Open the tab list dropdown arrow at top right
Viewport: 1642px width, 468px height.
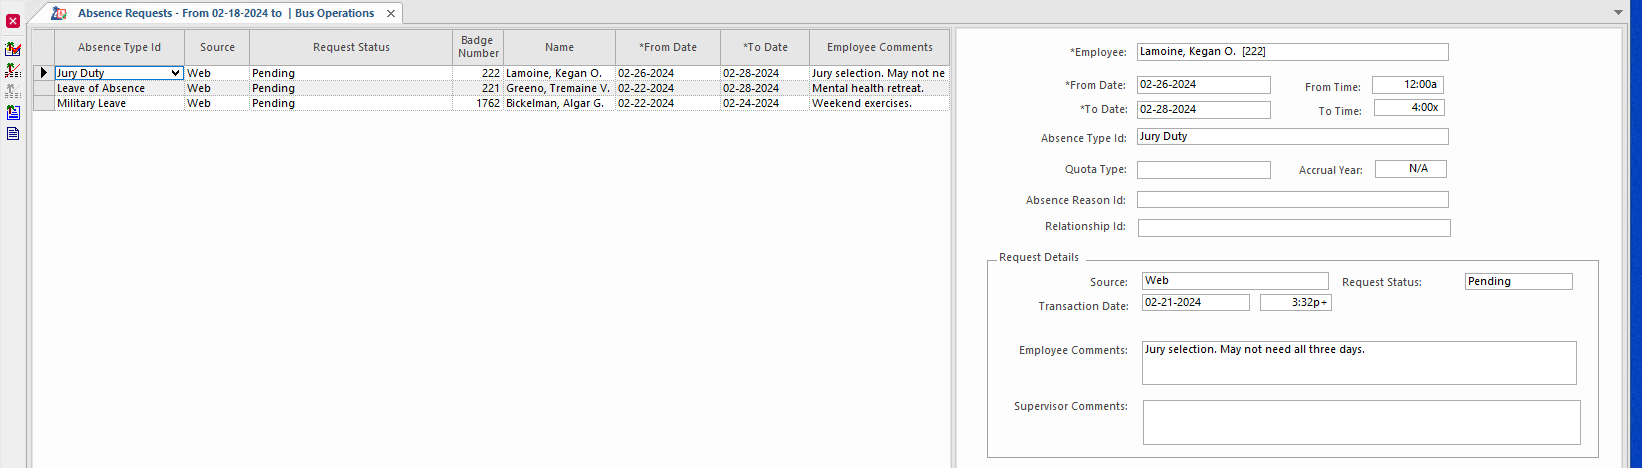[x=1619, y=13]
